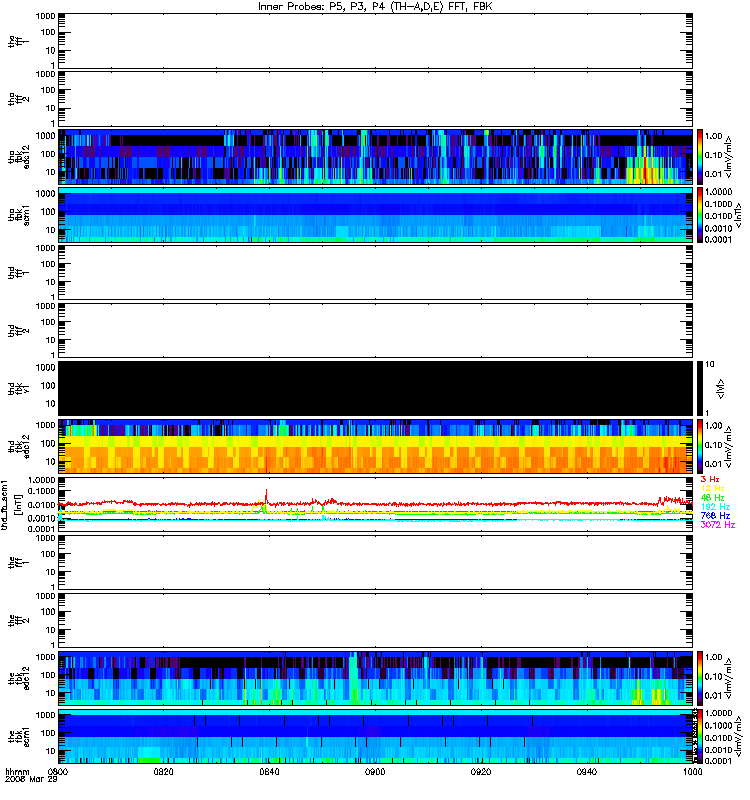Click the 0820 time axis label

pyautogui.click(x=163, y=772)
